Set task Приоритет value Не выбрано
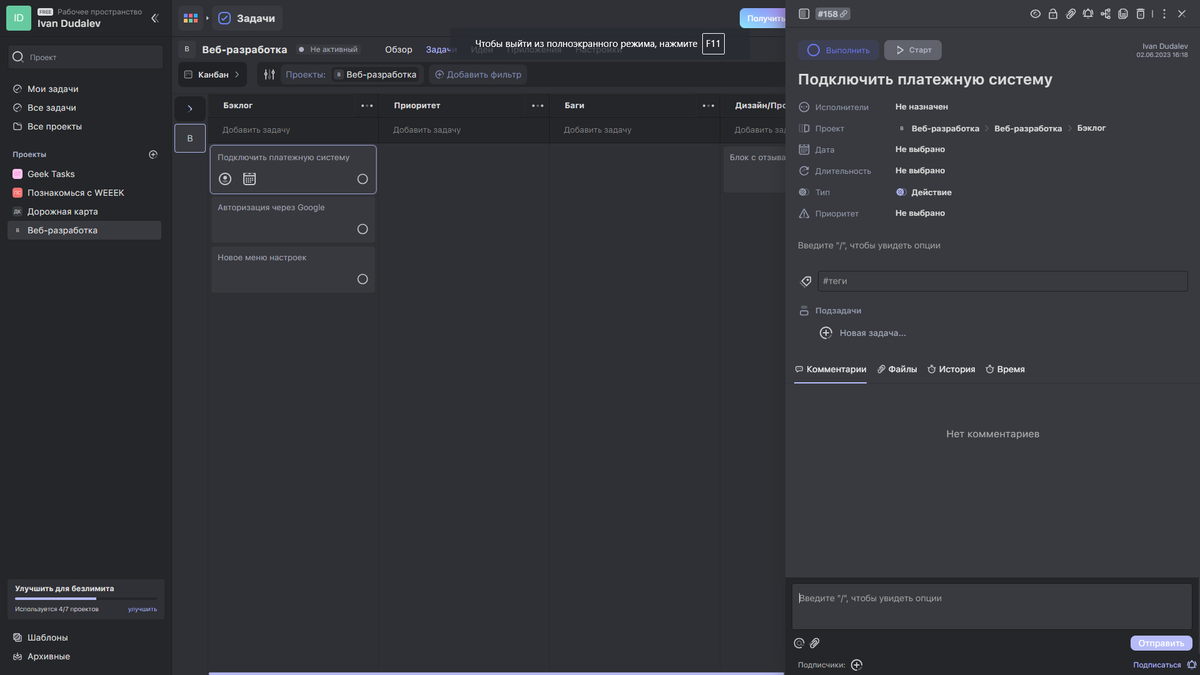Screen dimensions: 1200x675 [x=920, y=213]
